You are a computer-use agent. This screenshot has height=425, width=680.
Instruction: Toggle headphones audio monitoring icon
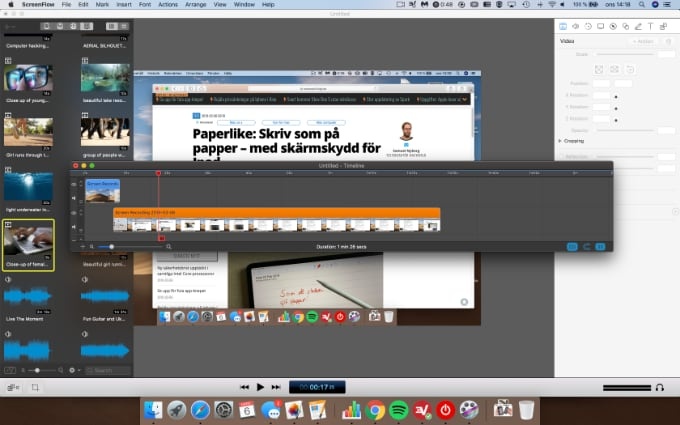tap(660, 388)
